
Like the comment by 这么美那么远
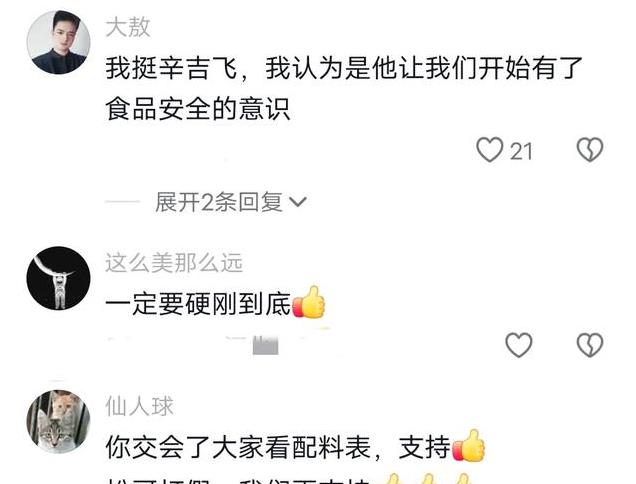pyautogui.click(x=518, y=345)
